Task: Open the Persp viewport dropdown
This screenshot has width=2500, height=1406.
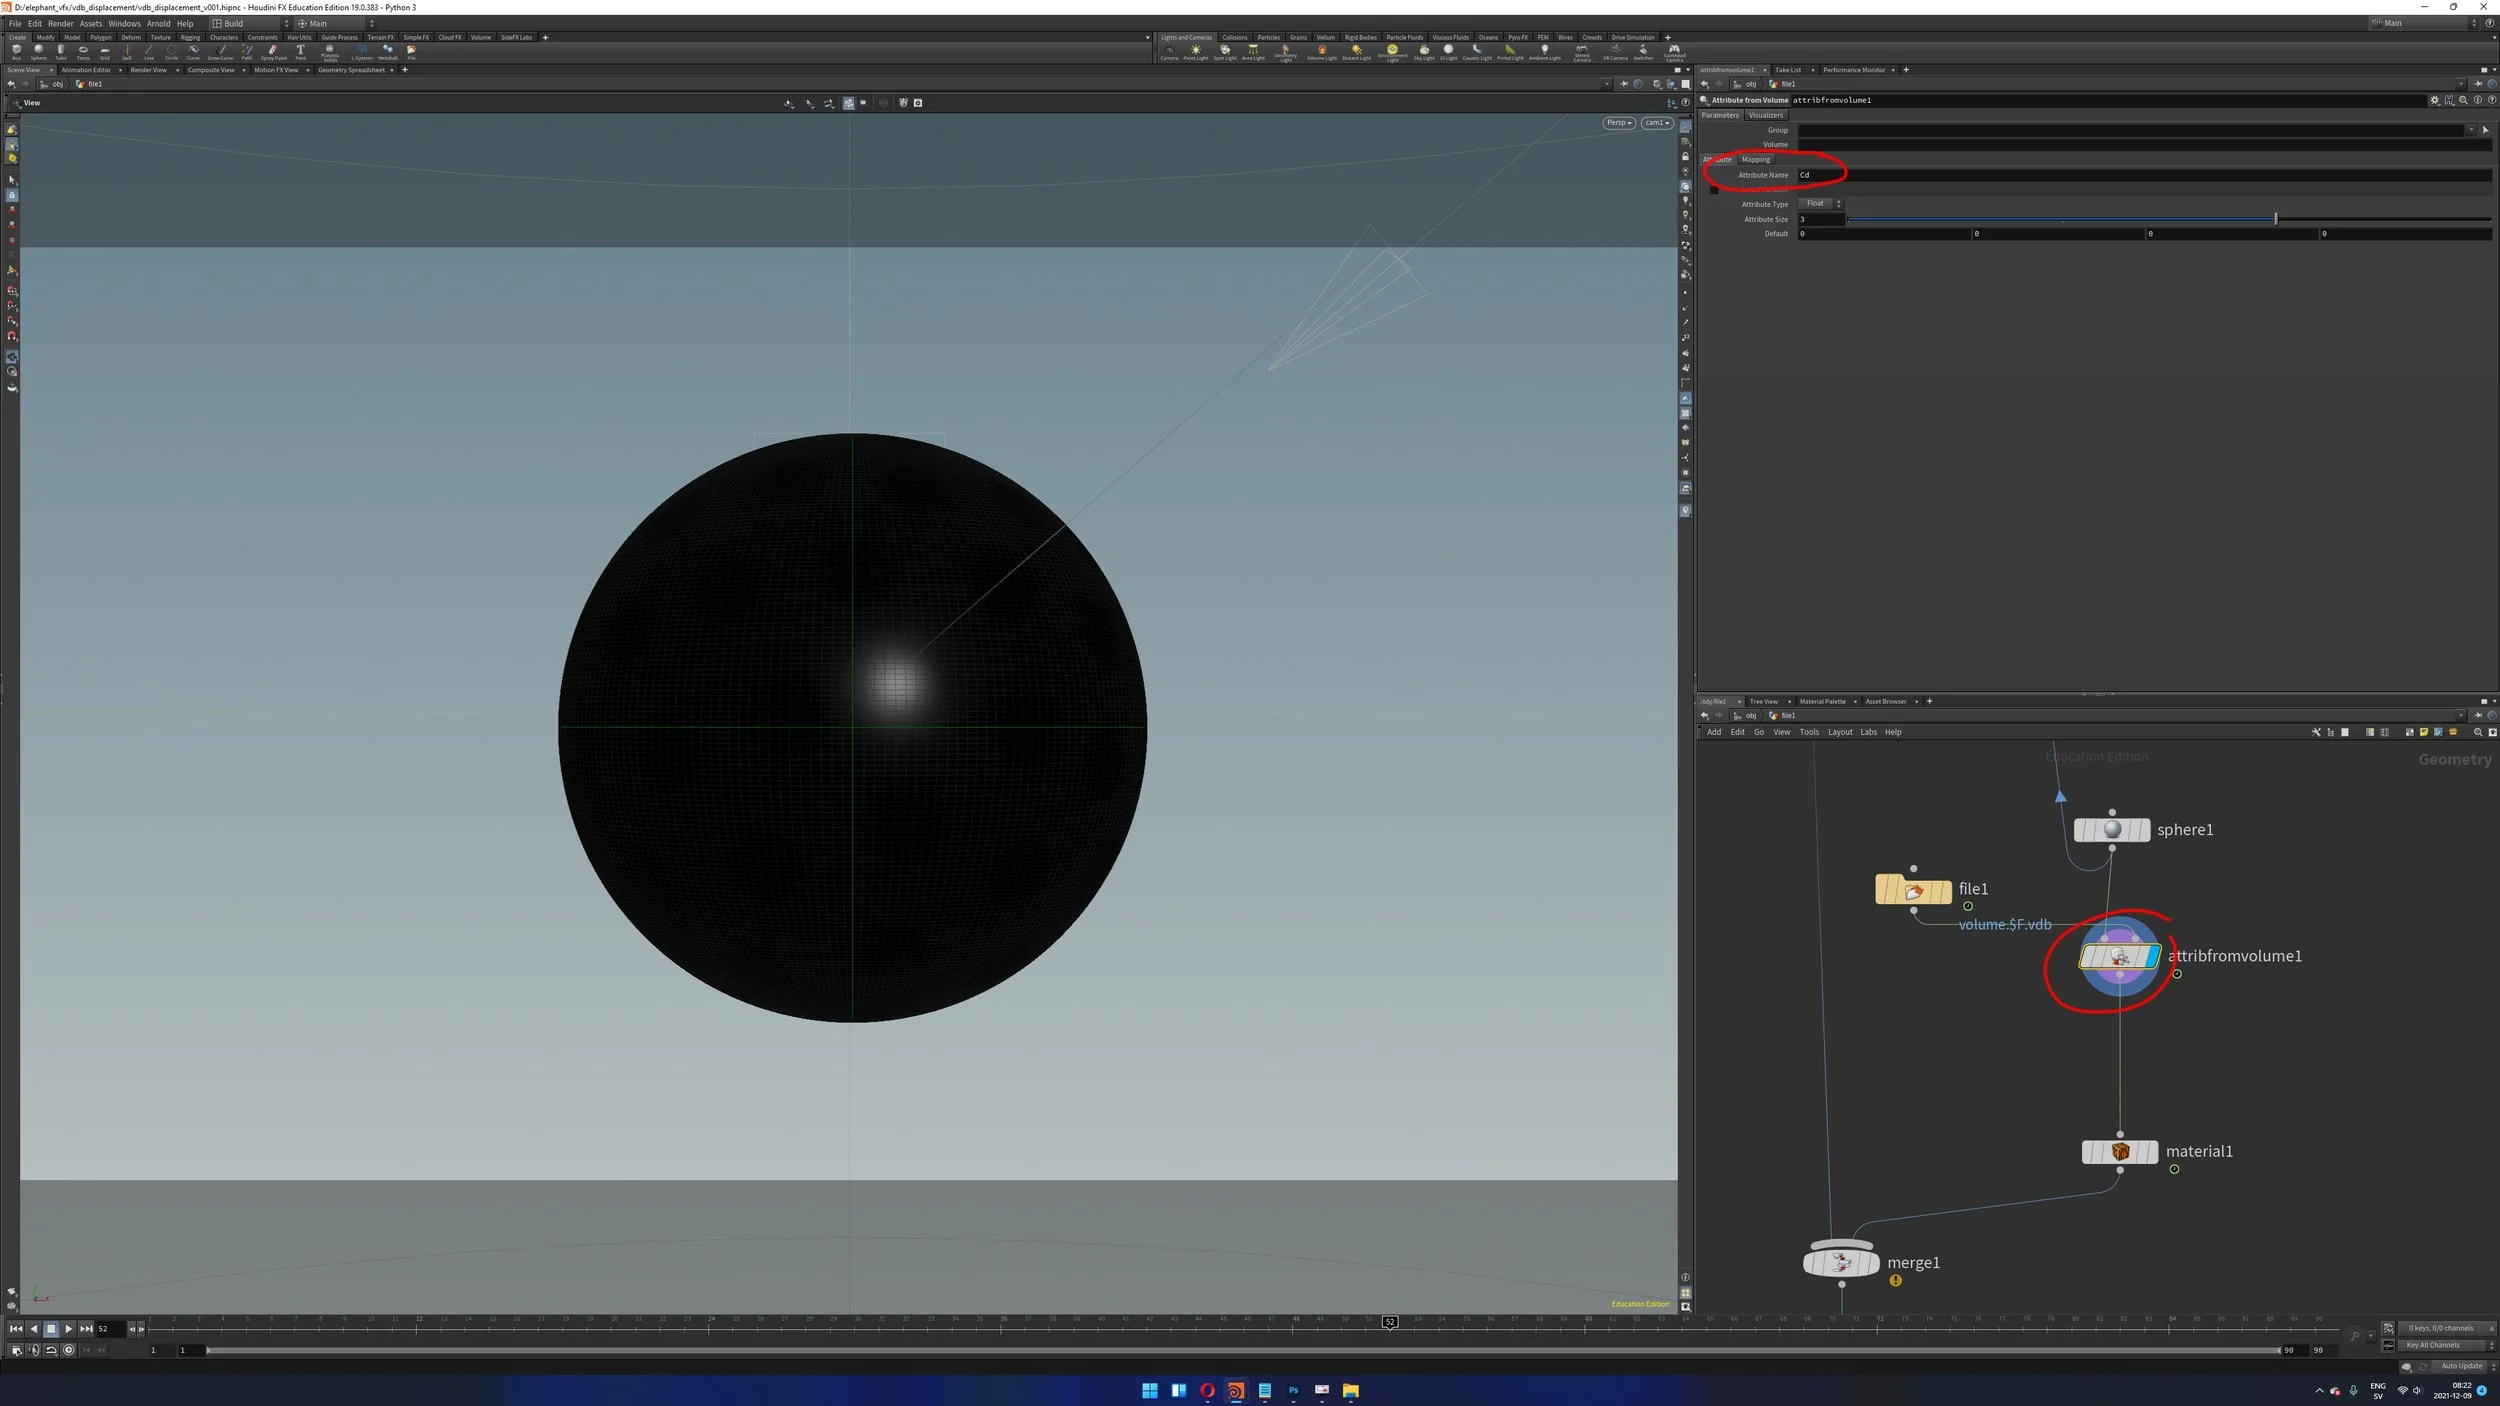Action: 1618,123
